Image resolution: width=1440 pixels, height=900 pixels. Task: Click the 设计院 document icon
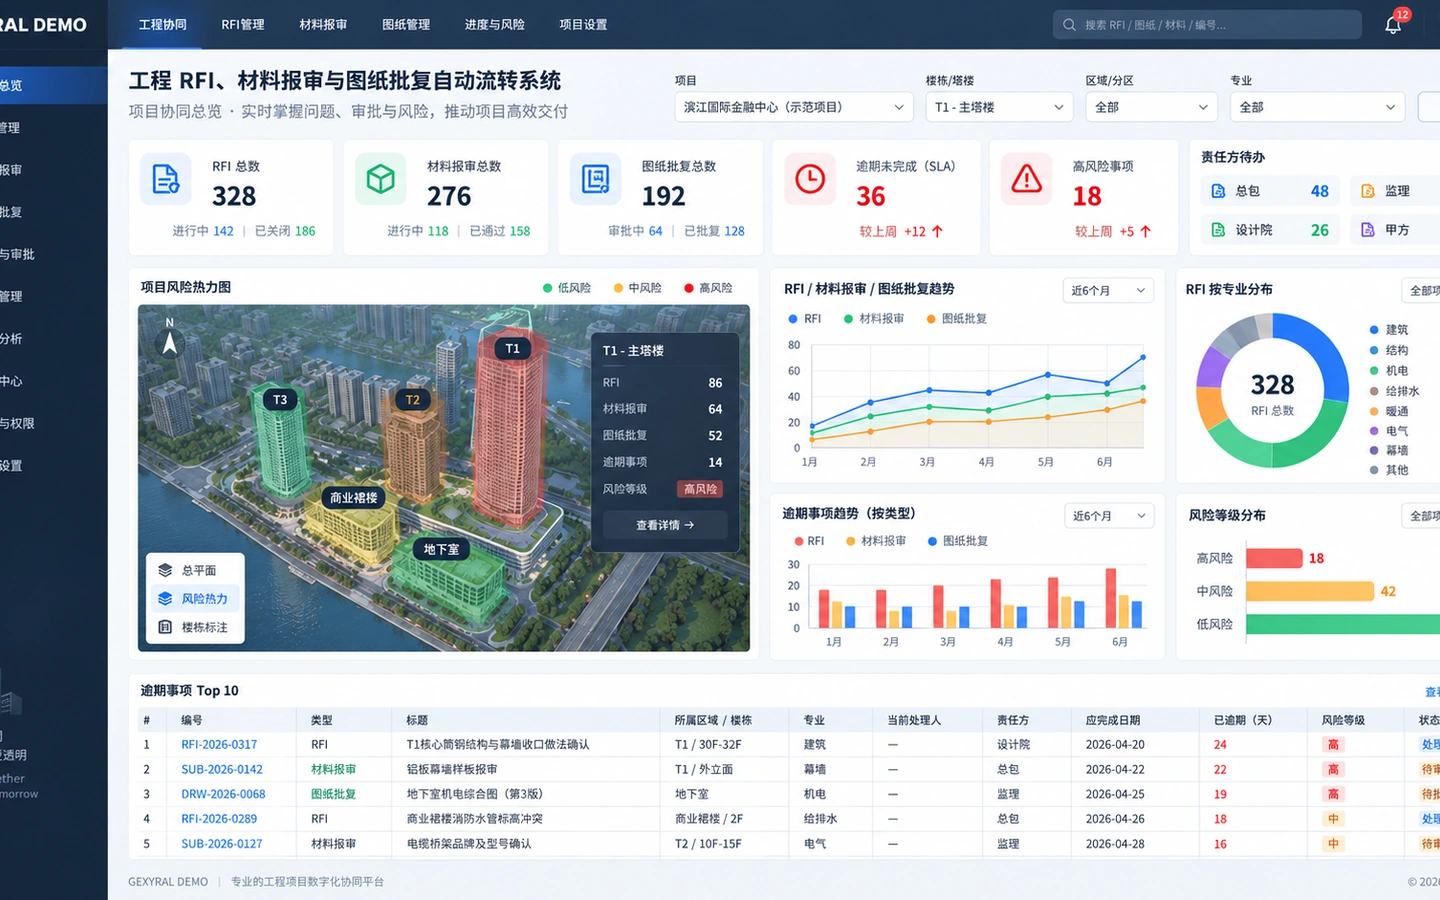point(1218,230)
